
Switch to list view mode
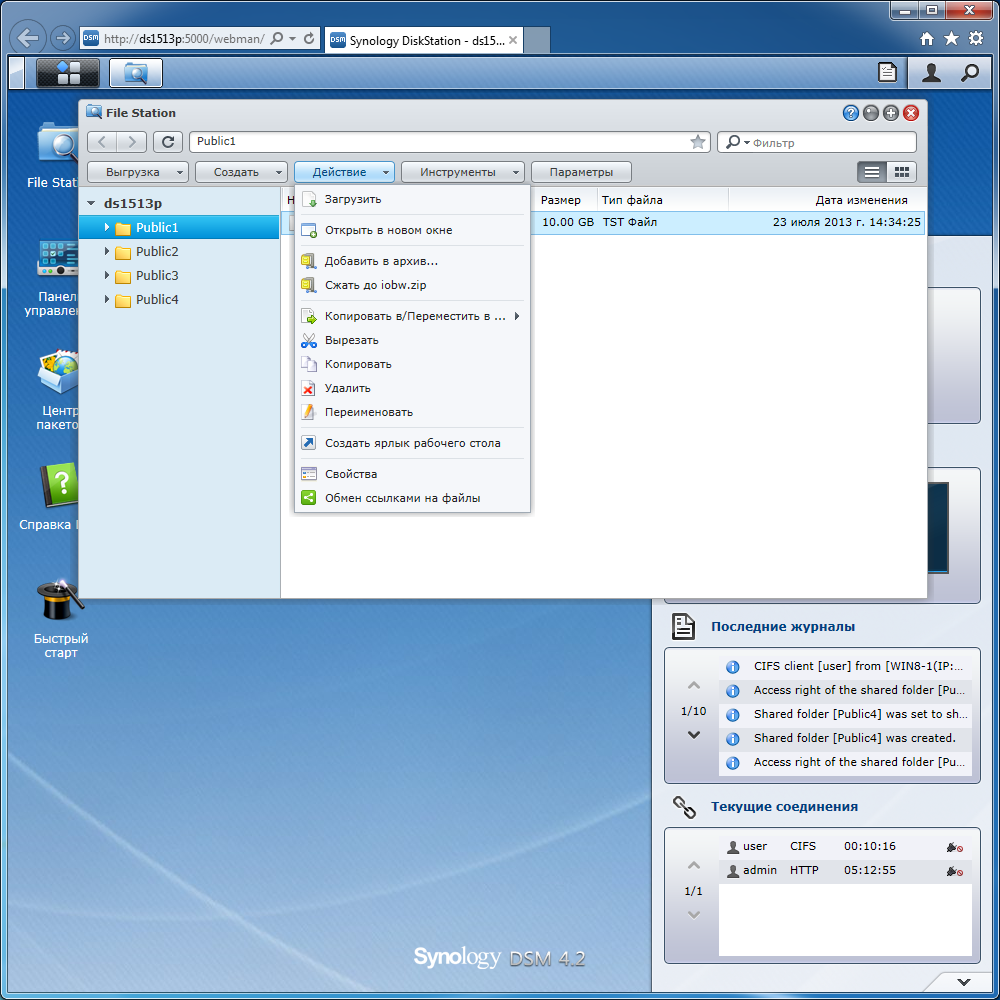[x=872, y=172]
